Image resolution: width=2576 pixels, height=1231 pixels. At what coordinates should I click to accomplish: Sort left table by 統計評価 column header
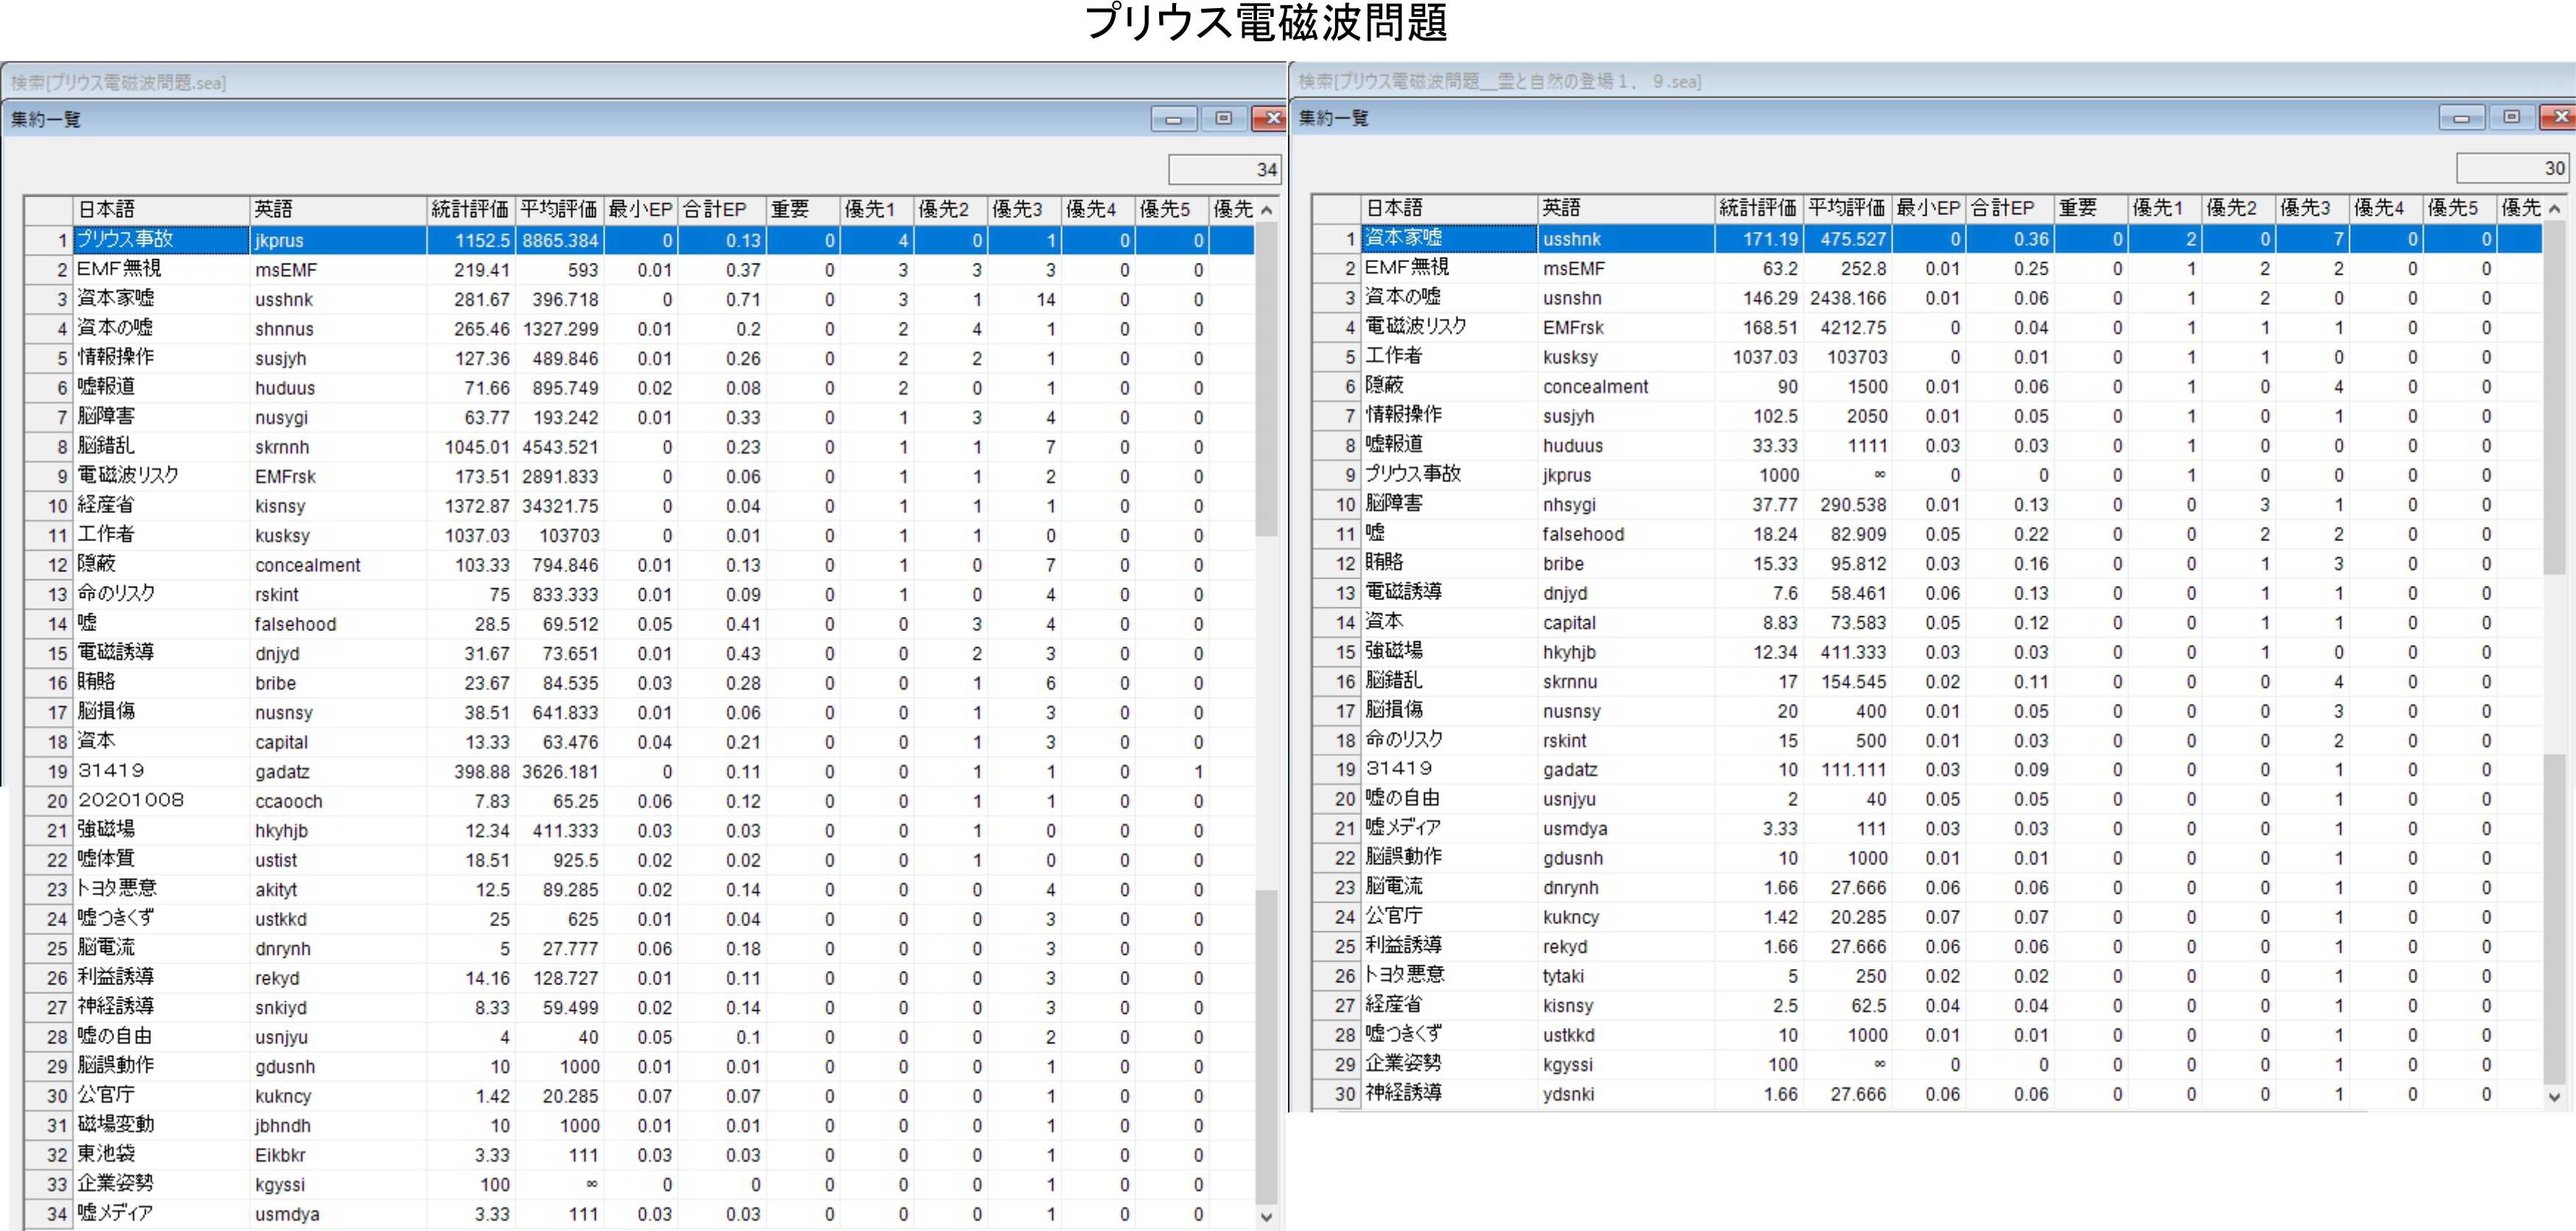point(470,209)
